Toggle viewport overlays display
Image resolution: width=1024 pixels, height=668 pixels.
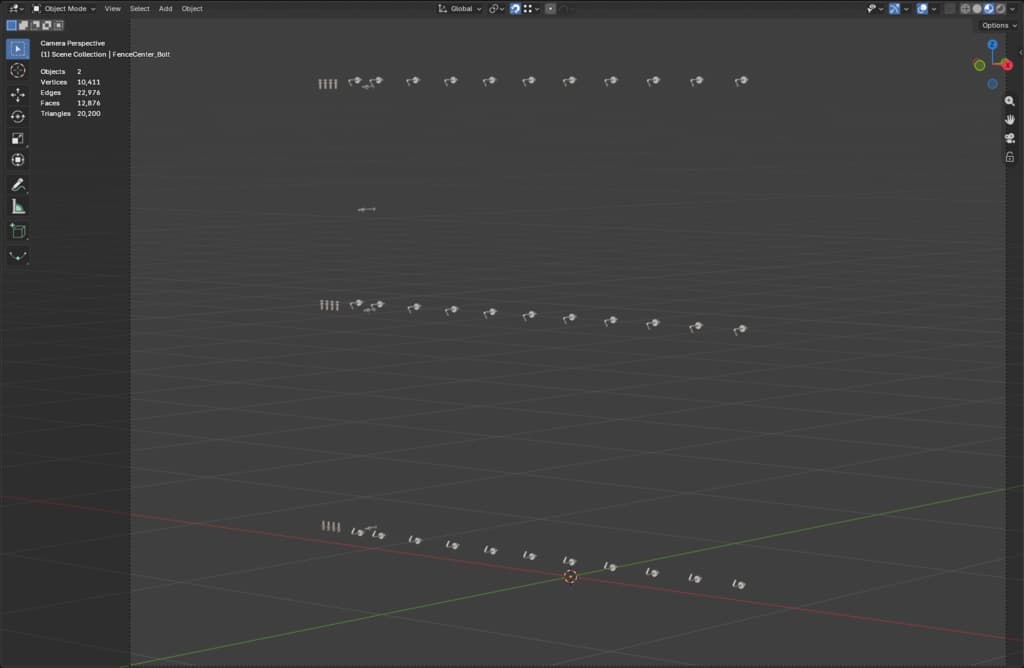click(922, 8)
